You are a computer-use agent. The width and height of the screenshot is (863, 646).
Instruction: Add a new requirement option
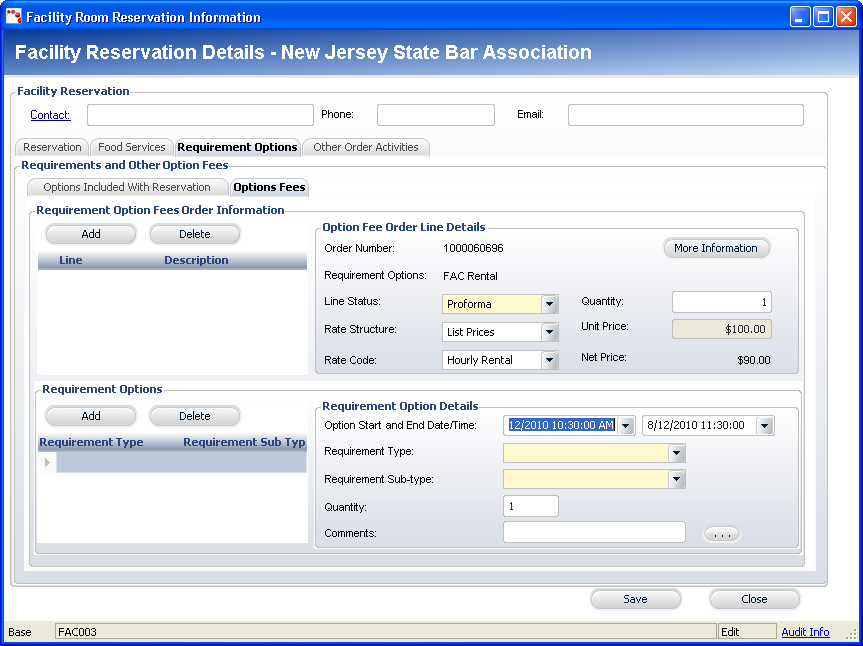click(x=91, y=417)
